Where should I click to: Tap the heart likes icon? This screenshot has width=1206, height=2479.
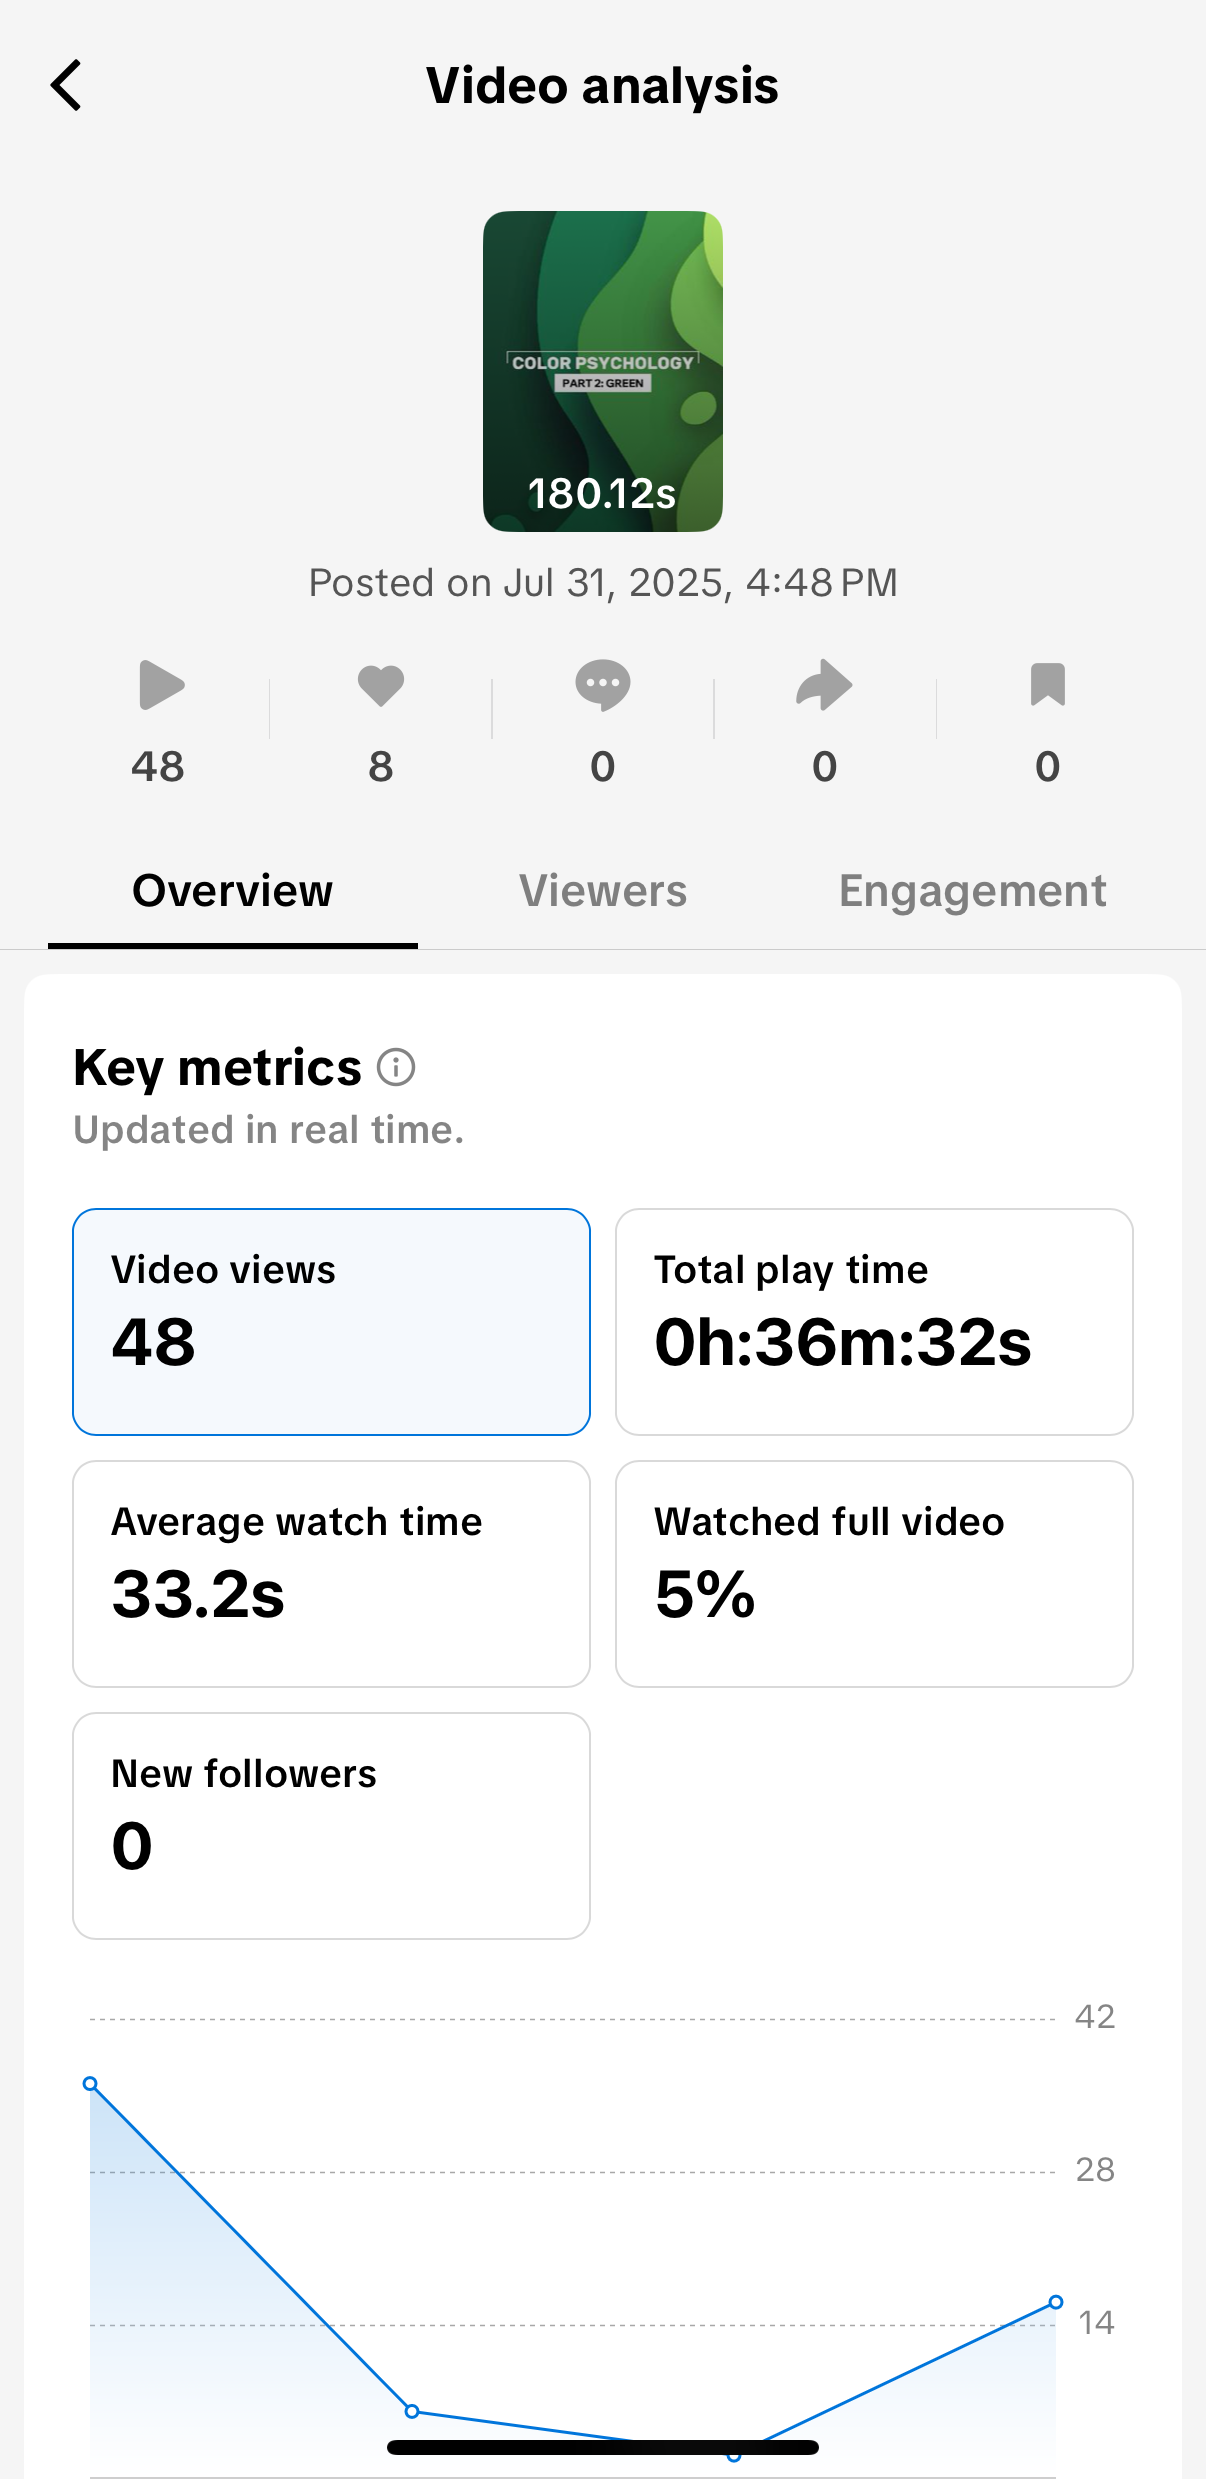point(380,686)
